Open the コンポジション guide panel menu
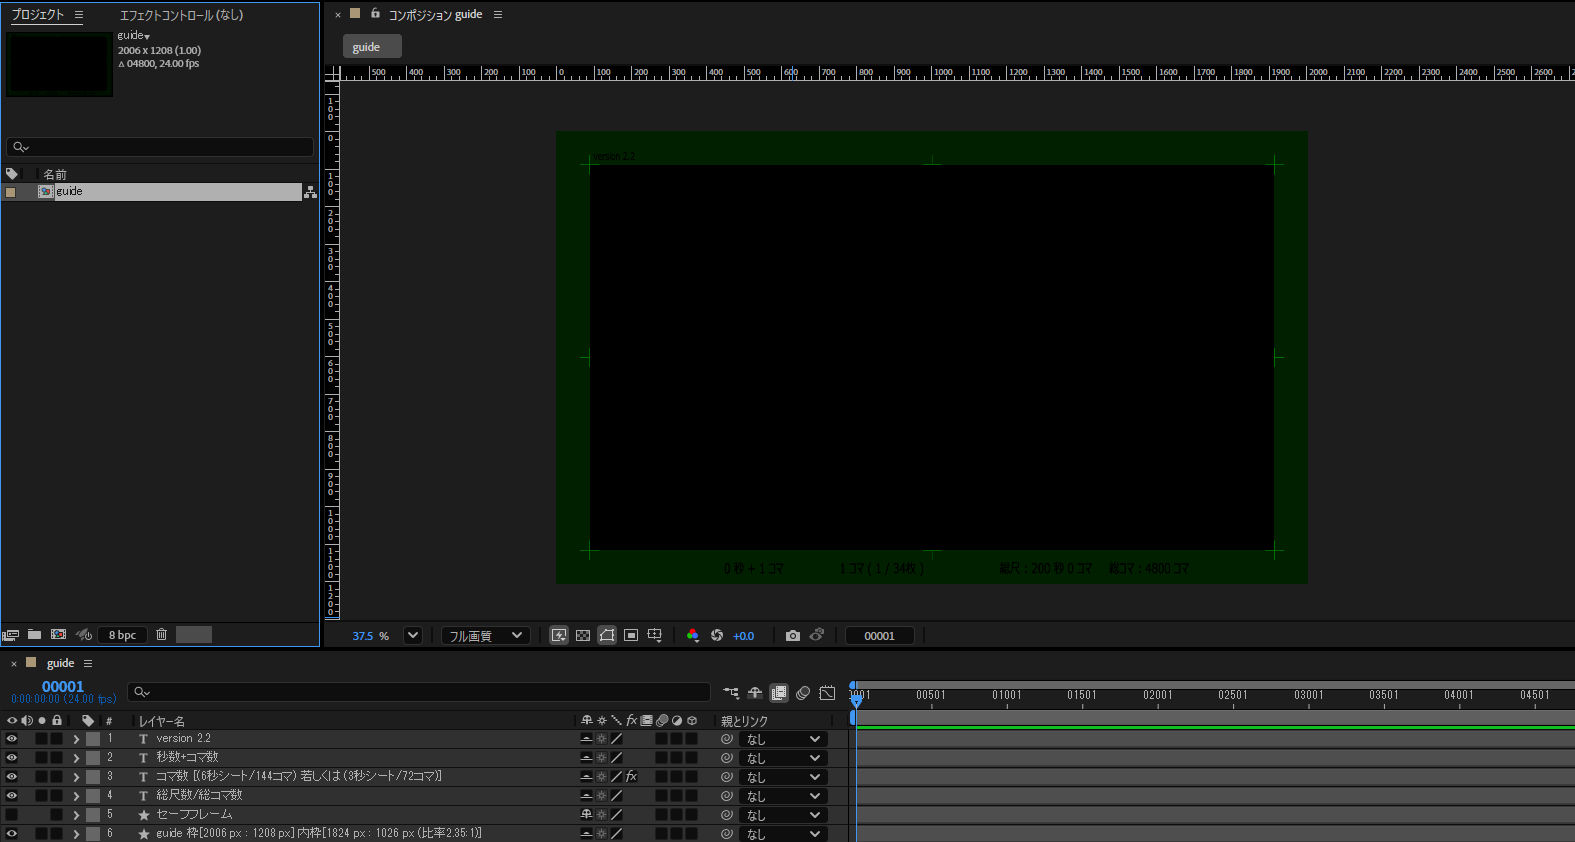The width and height of the screenshot is (1575, 842). coord(498,15)
